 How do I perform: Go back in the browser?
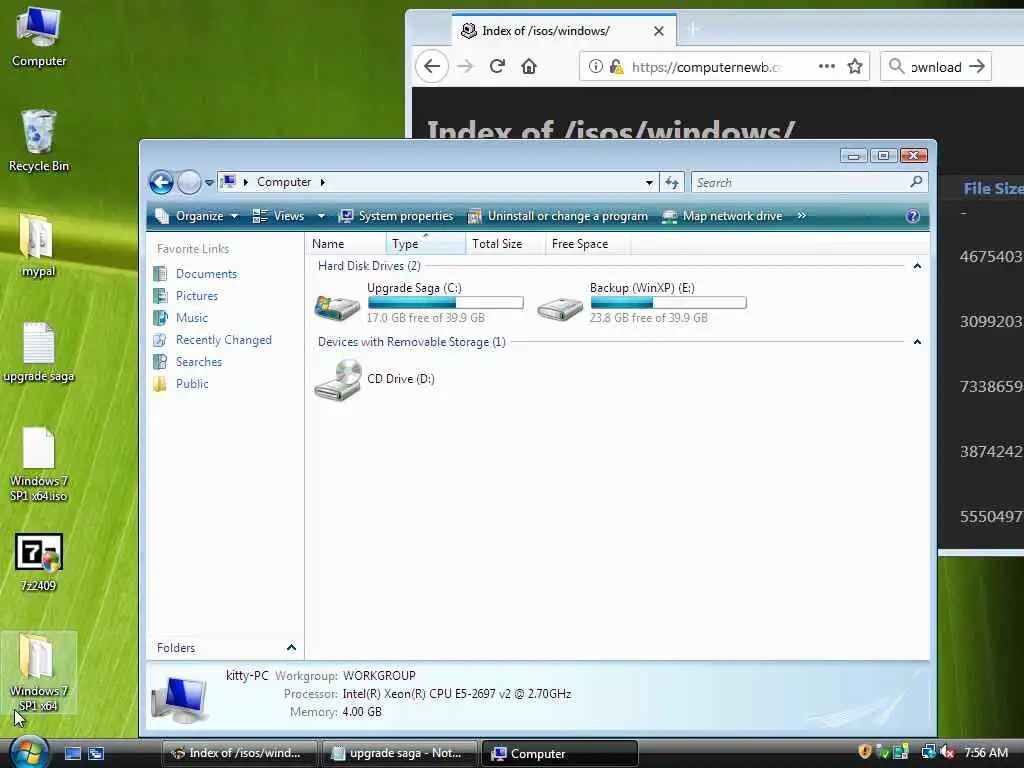pos(432,66)
